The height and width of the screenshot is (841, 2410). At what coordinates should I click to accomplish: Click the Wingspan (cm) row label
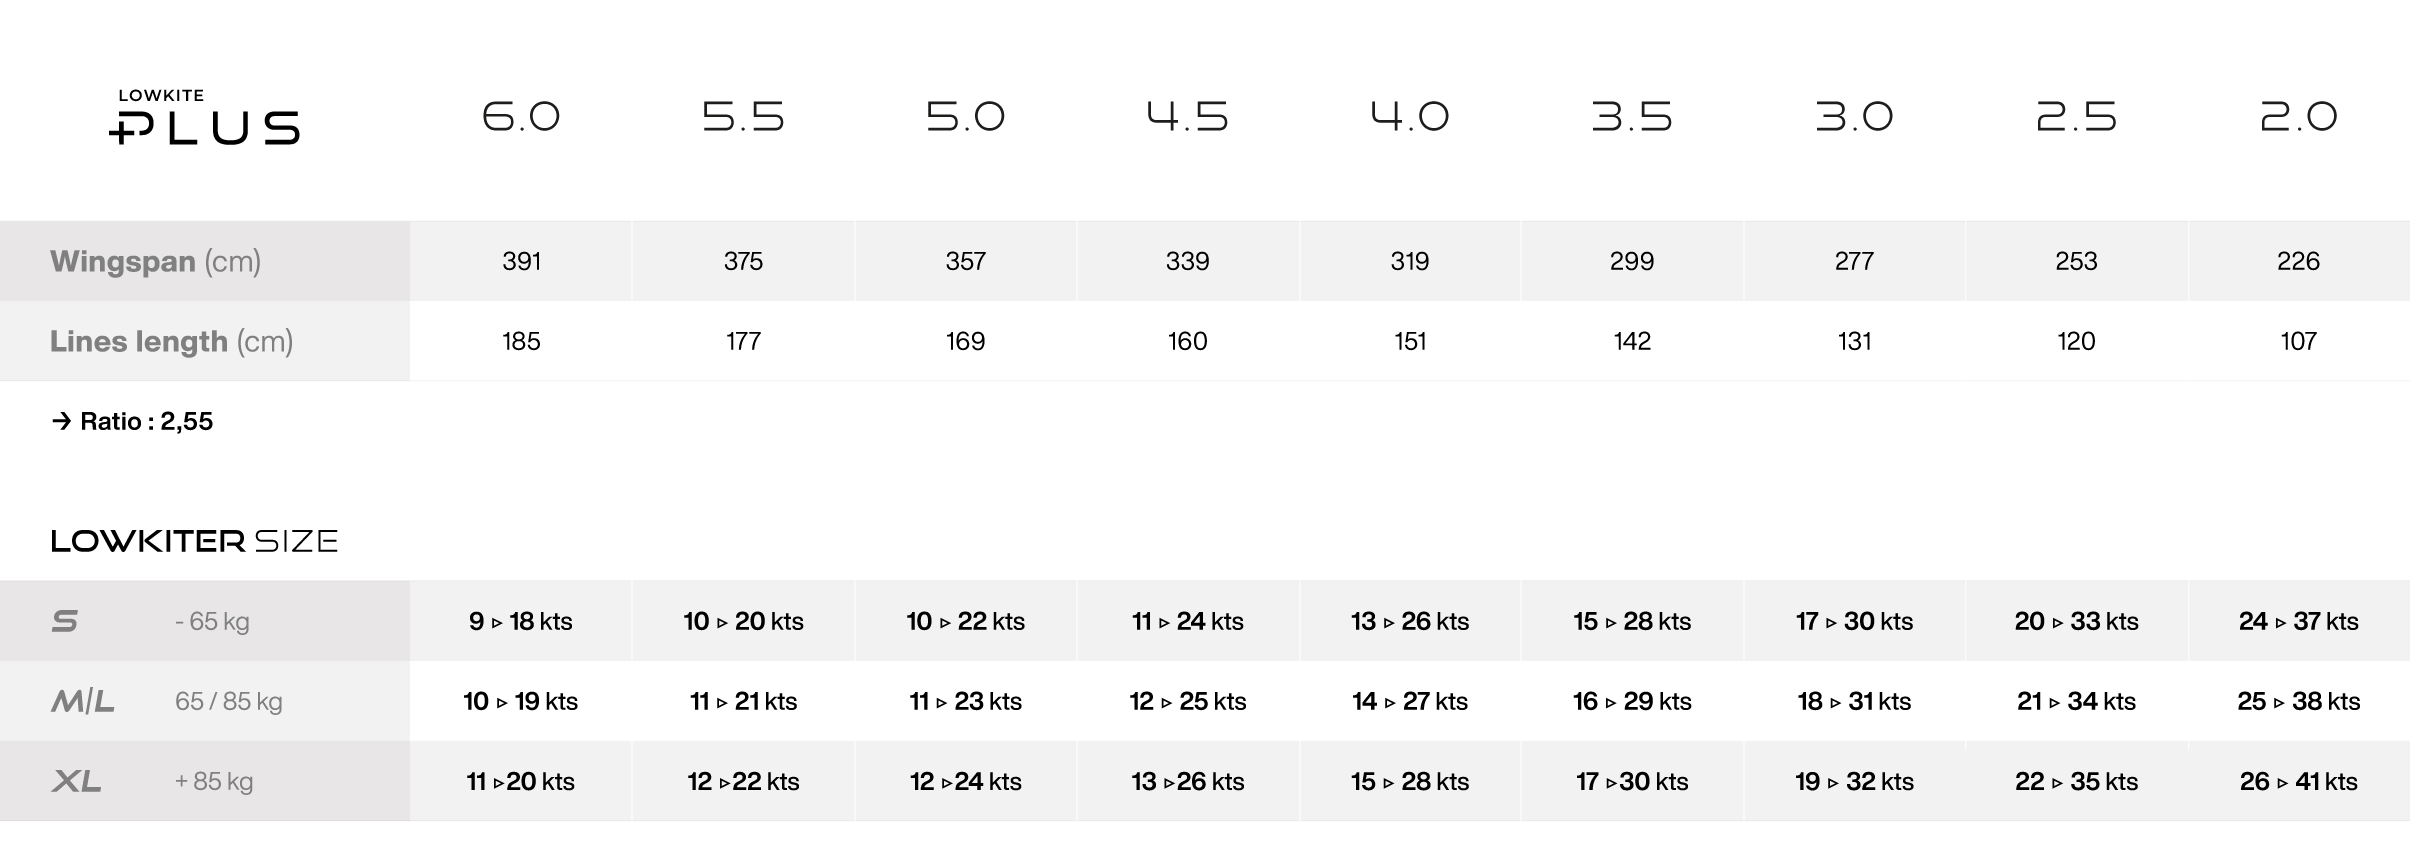coord(155,261)
